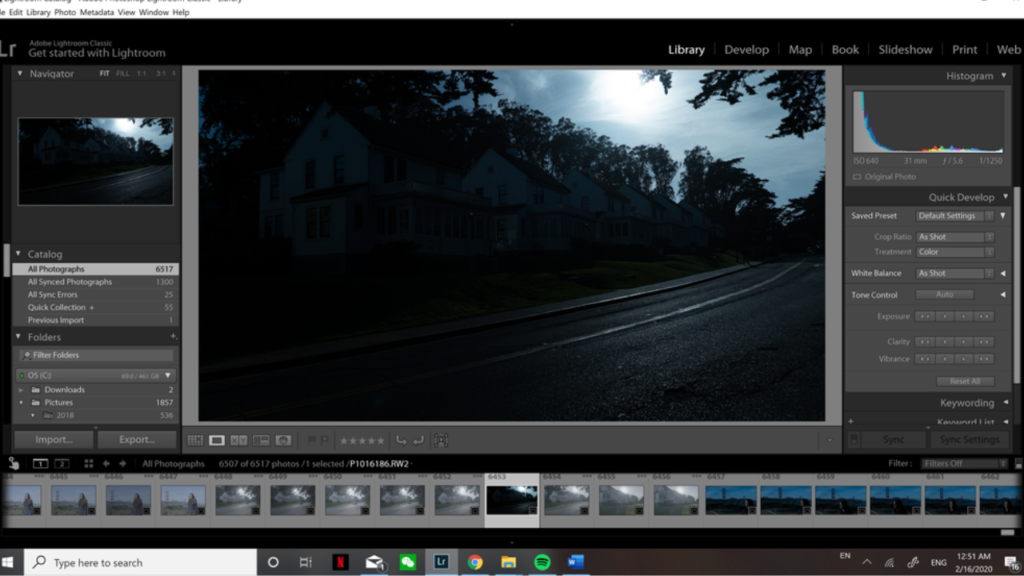Open Survey view icon in toolbar
This screenshot has height=576, width=1024.
261,440
